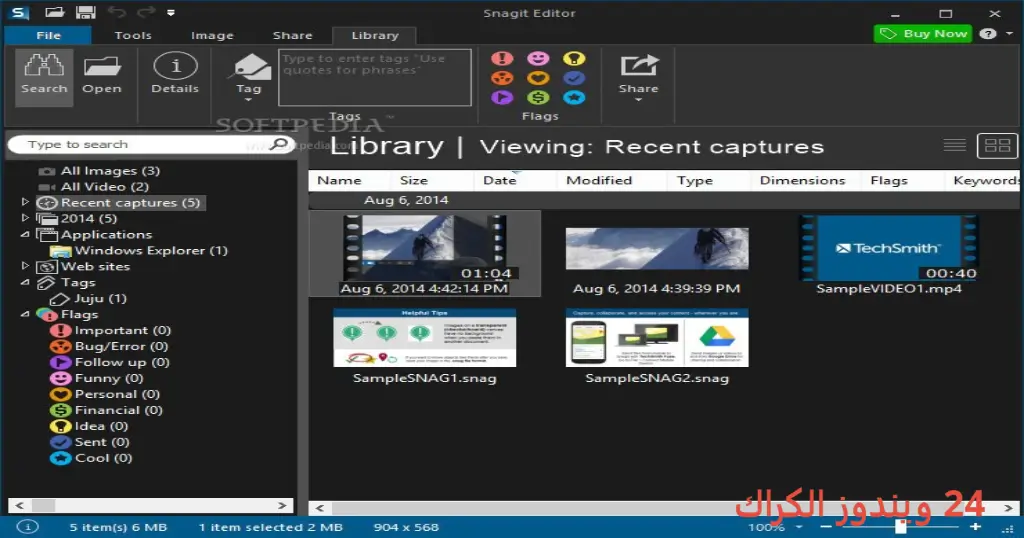This screenshot has height=538, width=1024.
Task: Click zoom in plus icon in status bar
Action: pos(976,526)
